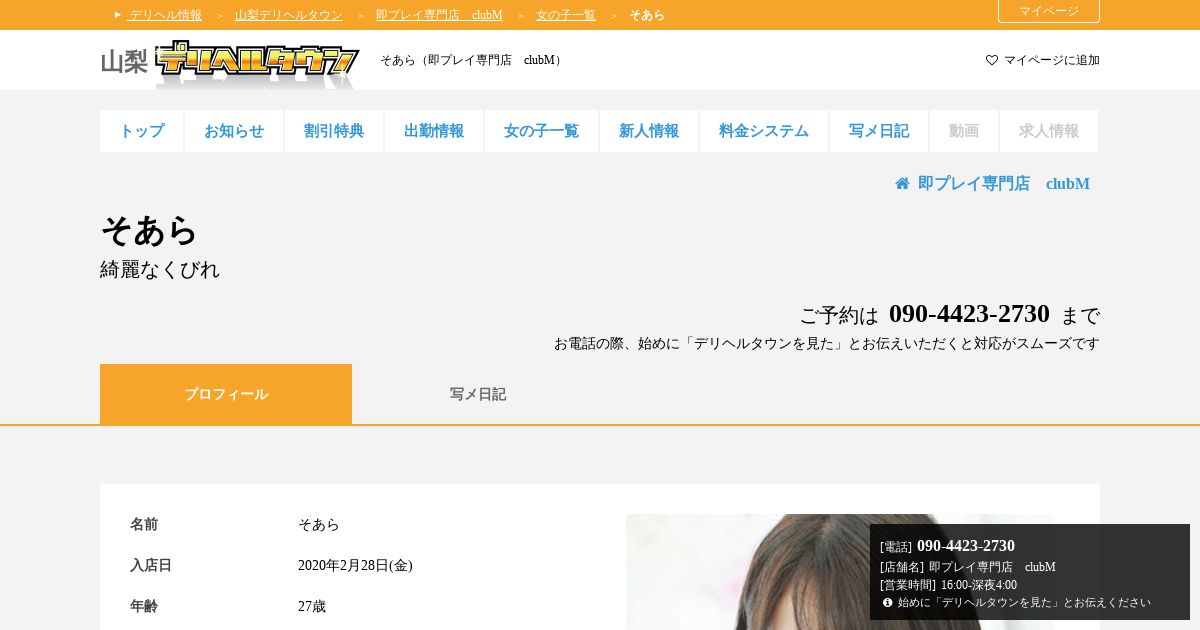Open the 出勤情報 menu item

click(434, 131)
